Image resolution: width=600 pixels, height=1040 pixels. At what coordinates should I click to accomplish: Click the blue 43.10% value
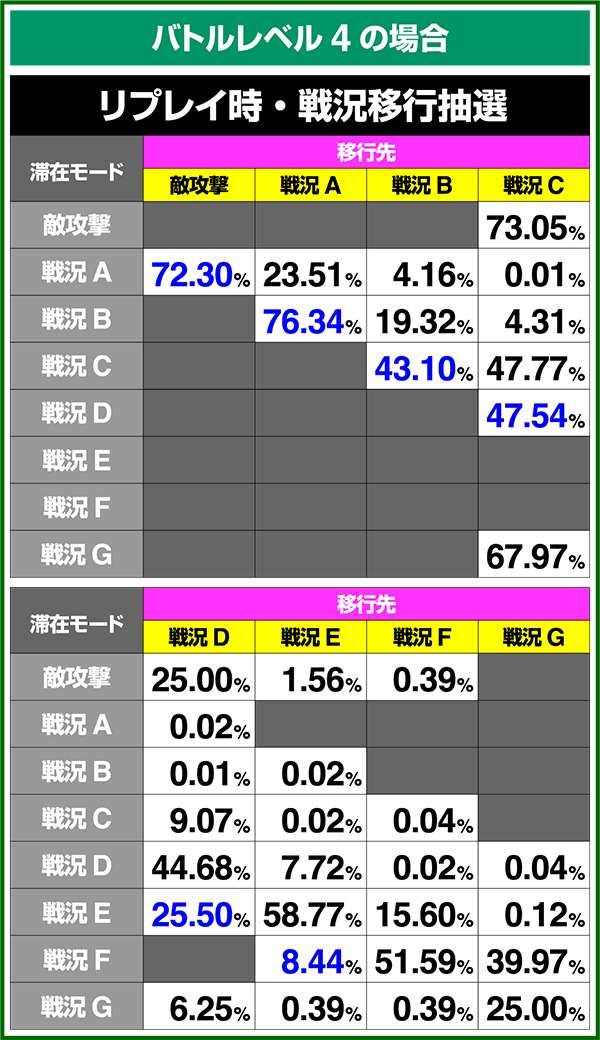click(422, 367)
